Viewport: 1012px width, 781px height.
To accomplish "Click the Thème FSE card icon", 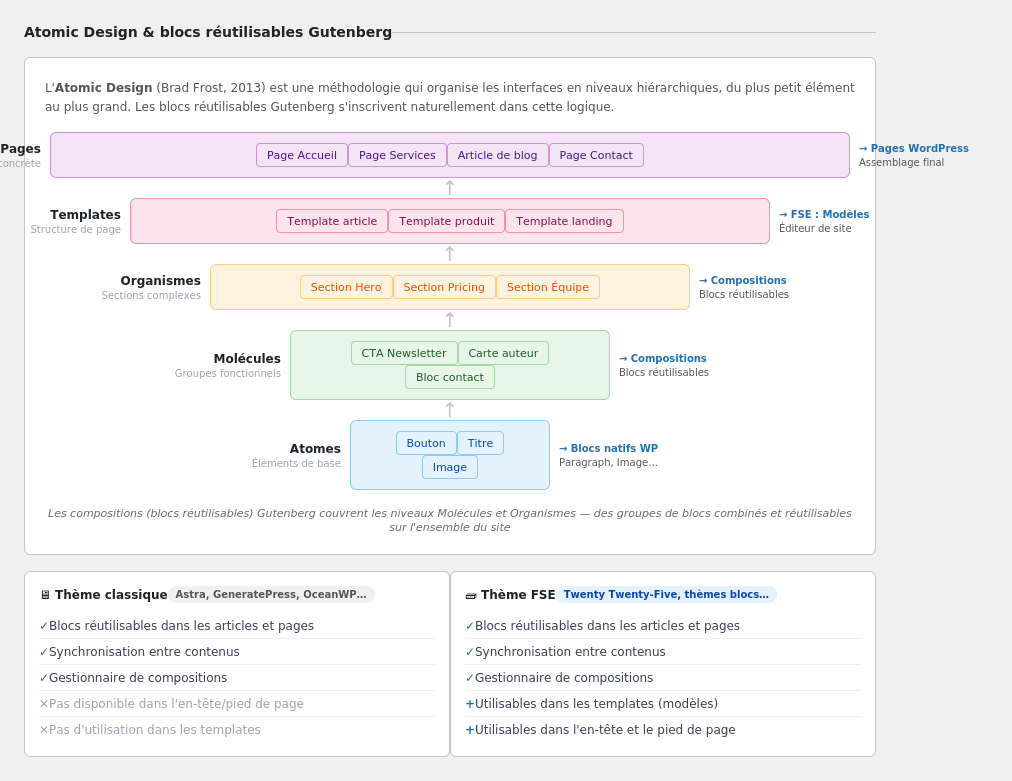I will (471, 594).
